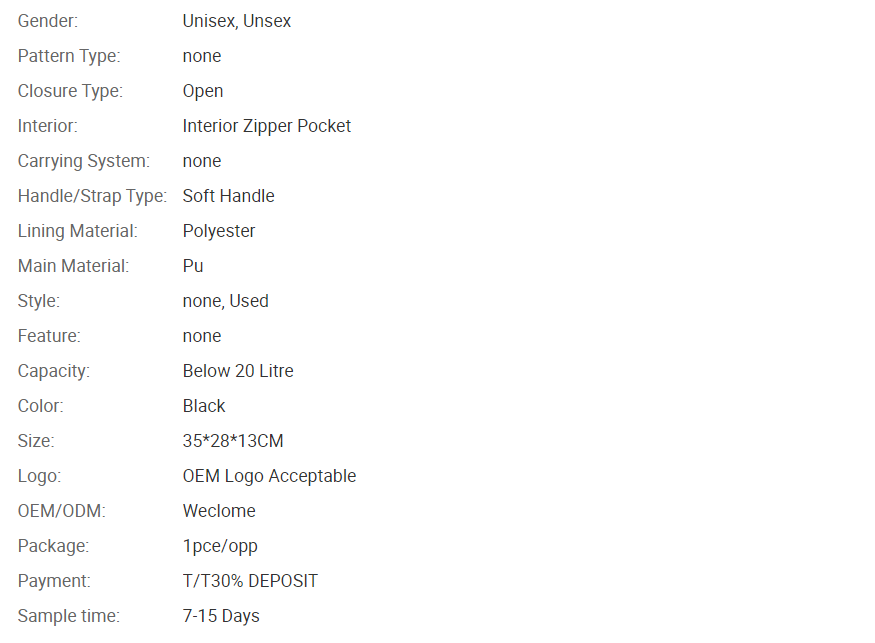Click the Color value Black

tap(204, 406)
